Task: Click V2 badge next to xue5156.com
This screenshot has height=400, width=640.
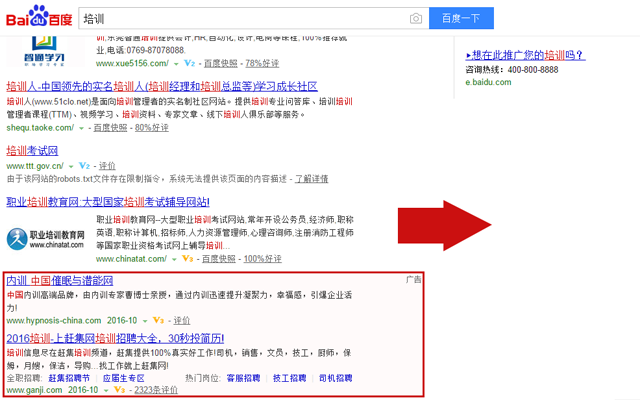Action: (189, 63)
